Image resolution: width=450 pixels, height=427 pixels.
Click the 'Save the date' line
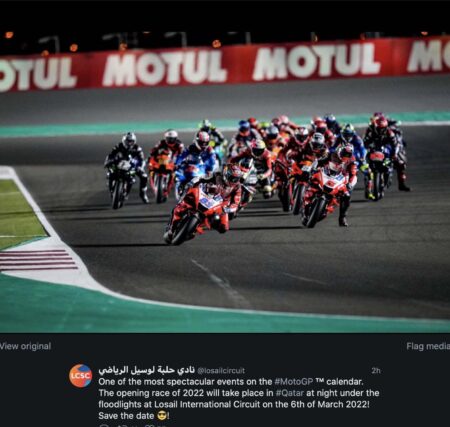click(134, 416)
